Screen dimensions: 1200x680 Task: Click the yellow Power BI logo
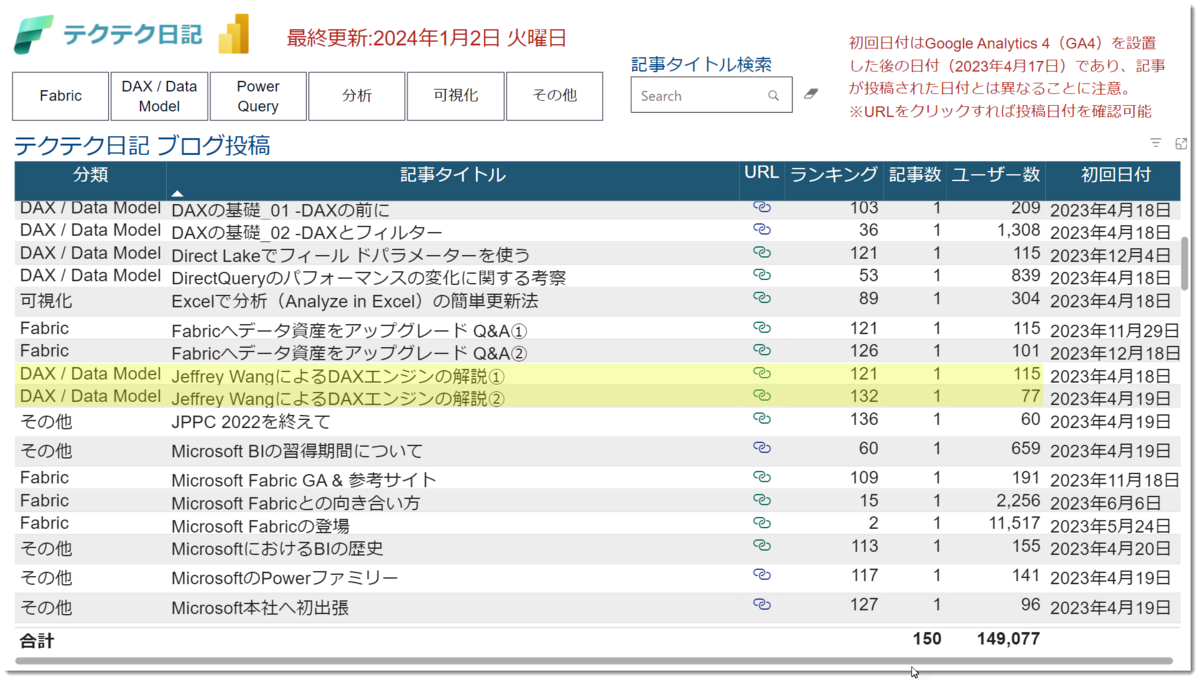[x=233, y=34]
